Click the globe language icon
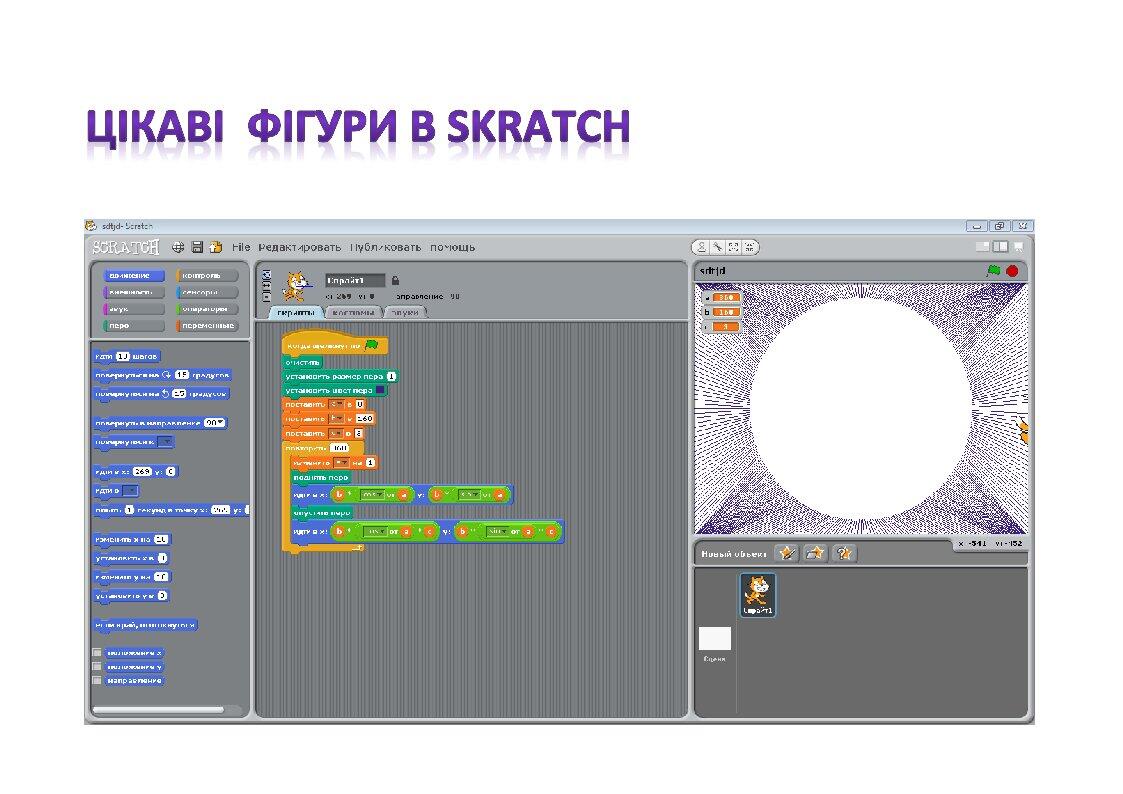Image resolution: width=1123 pixels, height=794 pixels. [x=178, y=247]
